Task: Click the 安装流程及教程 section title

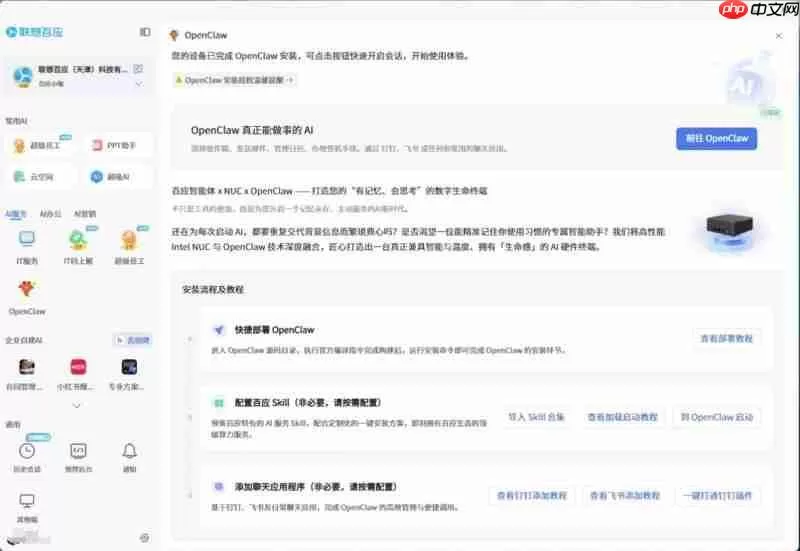Action: [x=213, y=289]
